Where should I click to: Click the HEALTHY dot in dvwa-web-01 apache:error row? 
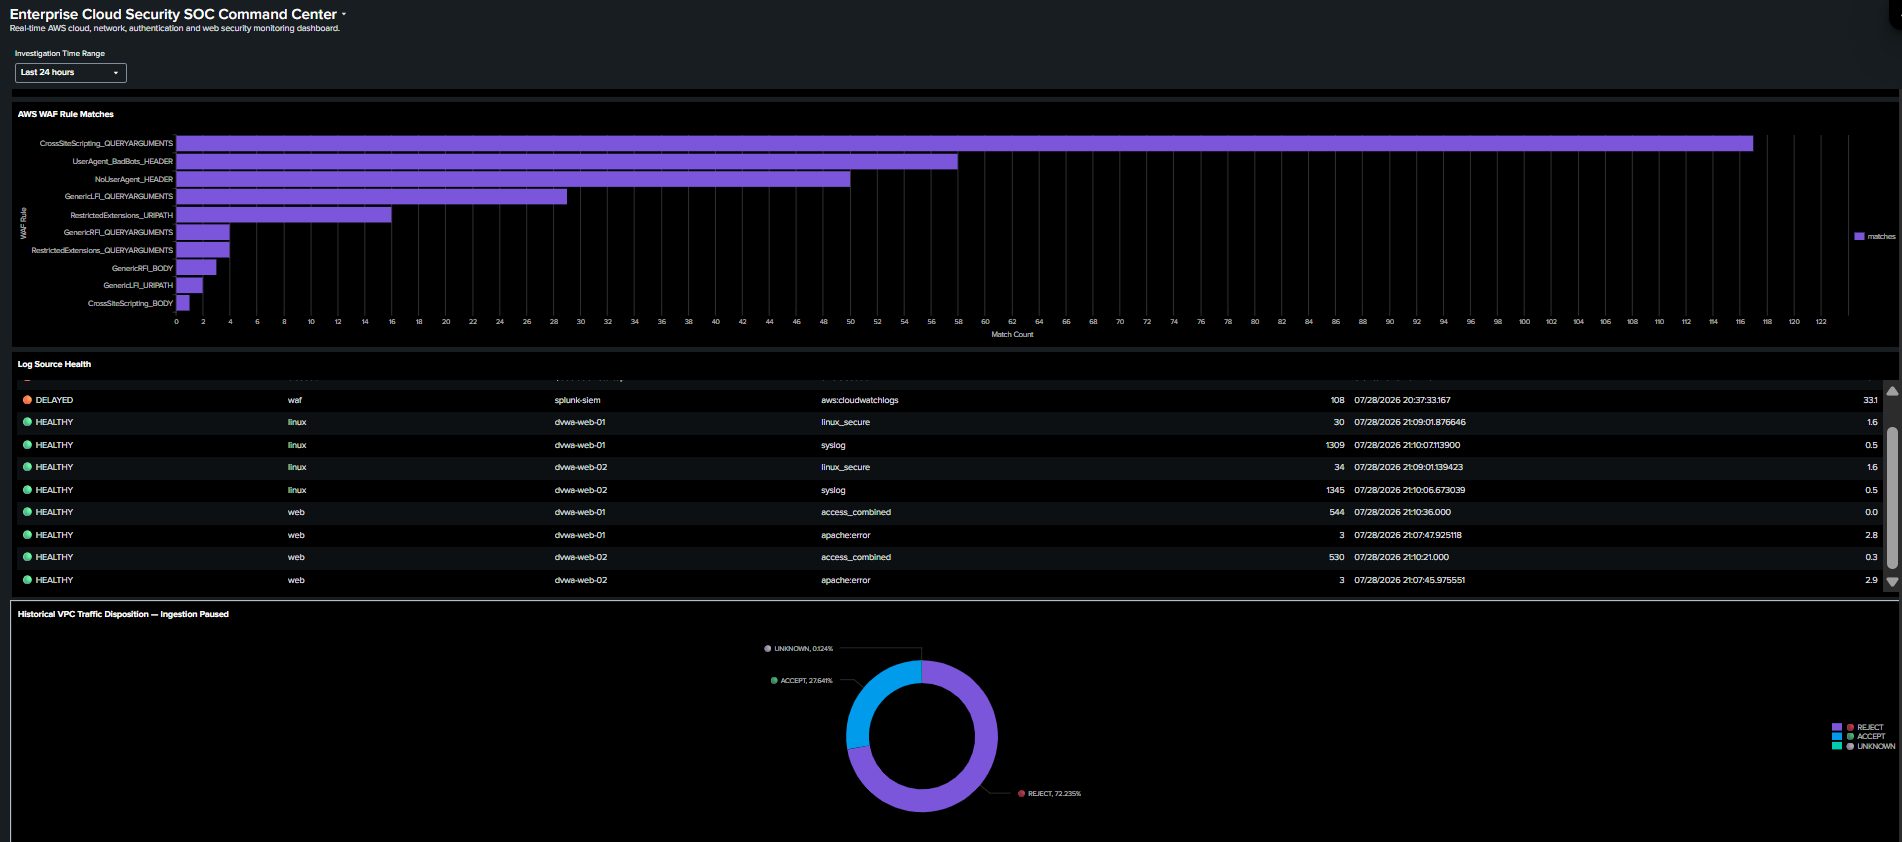[27, 535]
